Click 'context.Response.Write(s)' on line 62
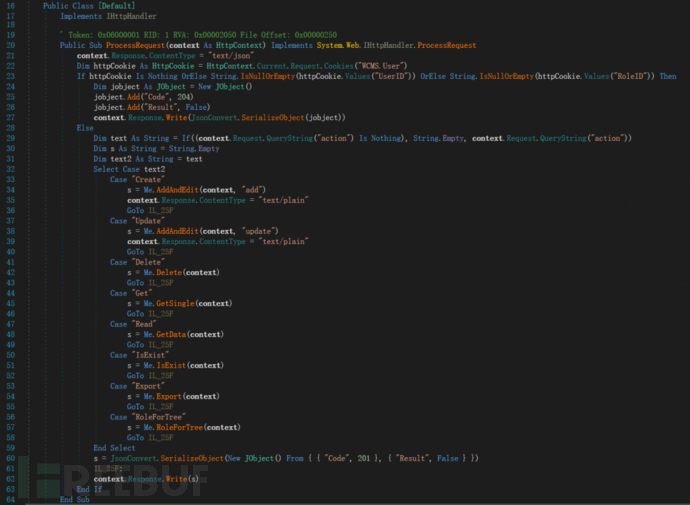Viewport: 690px width, 505px height. click(146, 479)
